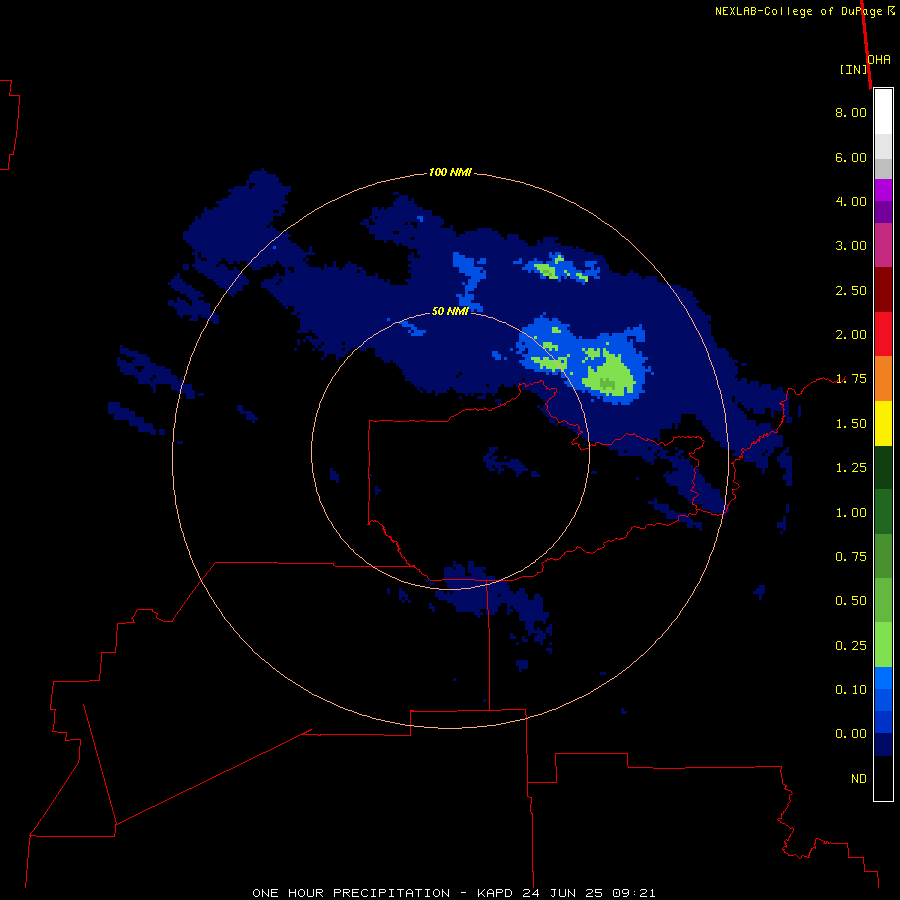Click the 0.50 legend value
This screenshot has width=900, height=900.
[851, 601]
